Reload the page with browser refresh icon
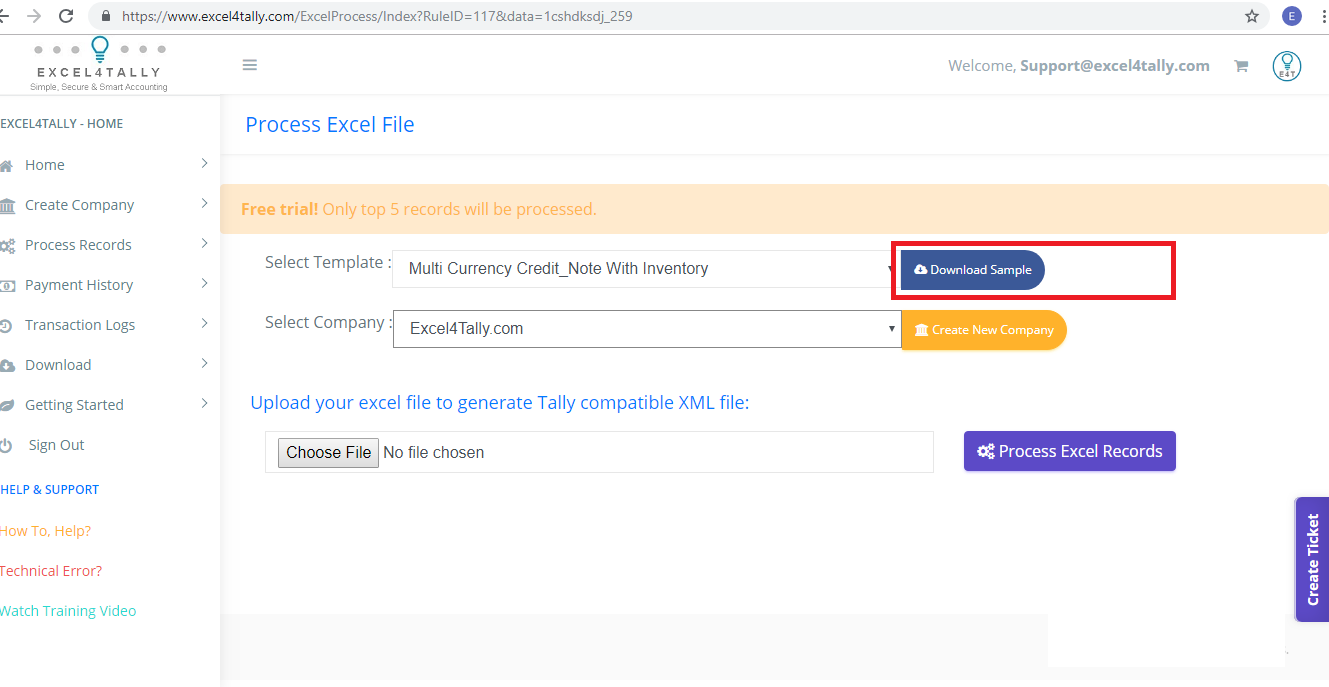Image resolution: width=1329 pixels, height=687 pixels. click(66, 16)
